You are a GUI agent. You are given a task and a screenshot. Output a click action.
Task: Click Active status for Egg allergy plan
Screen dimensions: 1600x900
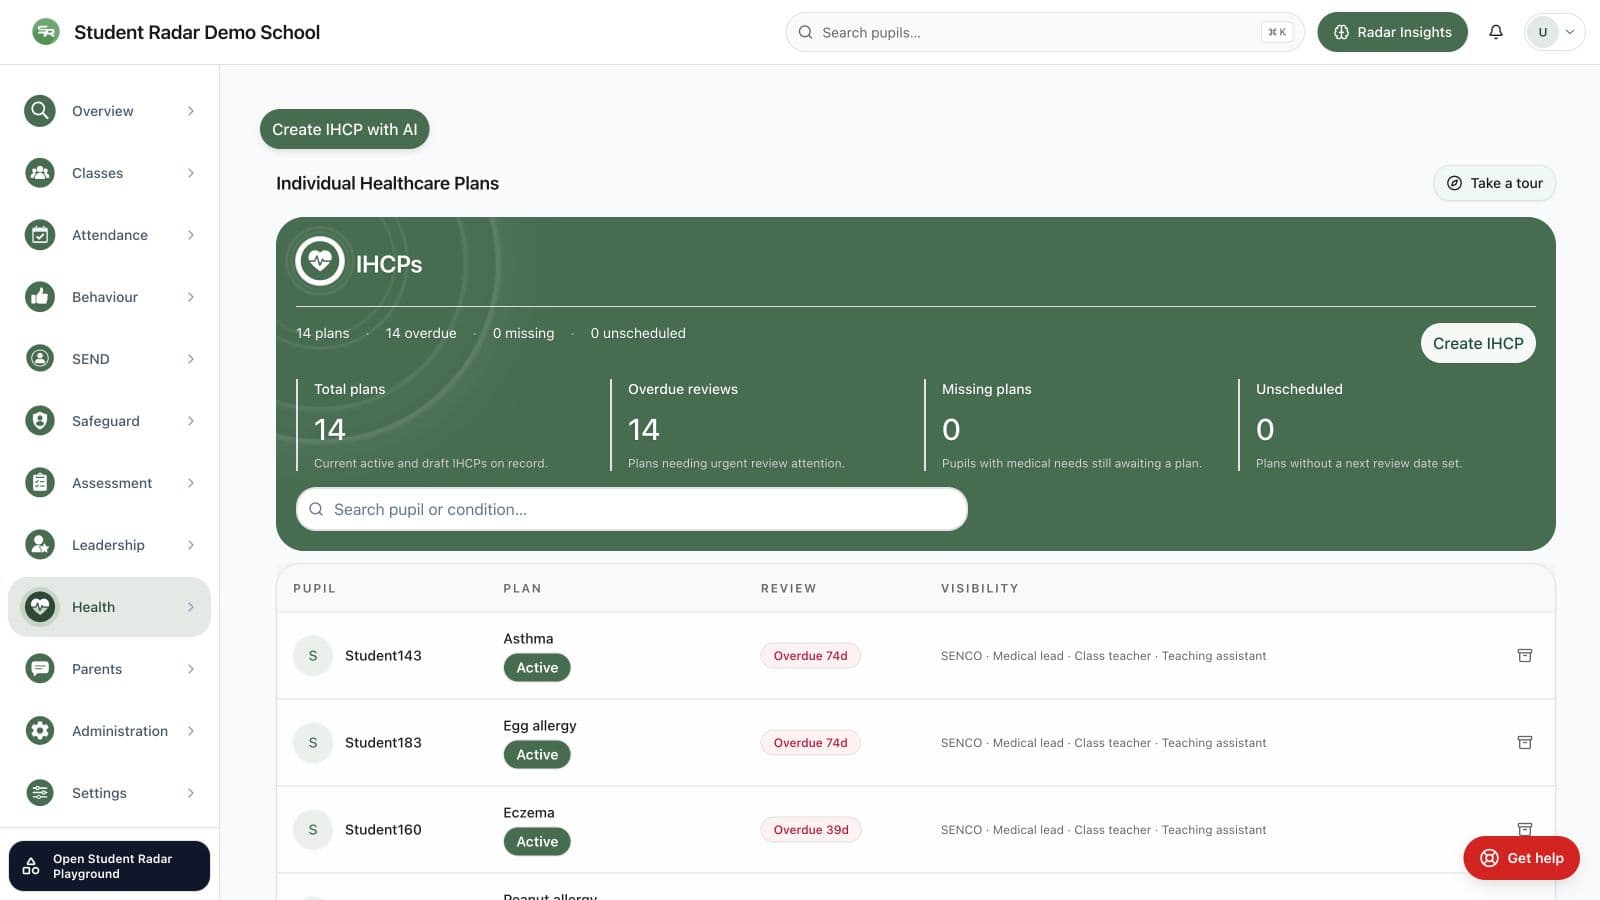537,755
